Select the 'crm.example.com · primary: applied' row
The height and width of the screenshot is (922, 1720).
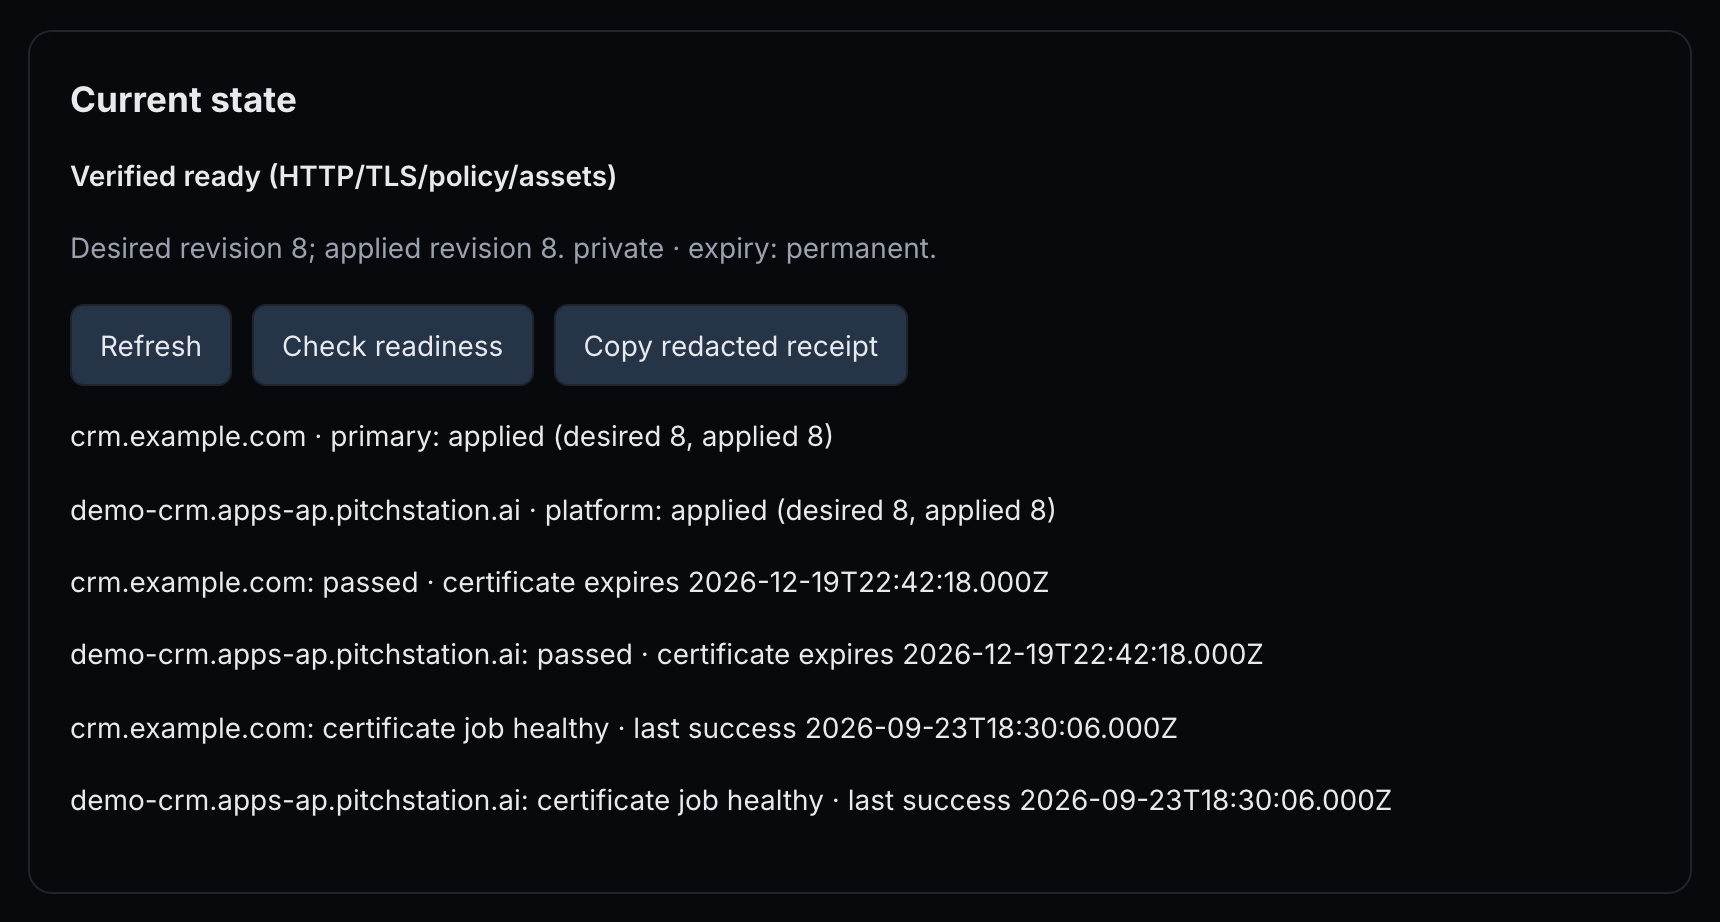(452, 436)
